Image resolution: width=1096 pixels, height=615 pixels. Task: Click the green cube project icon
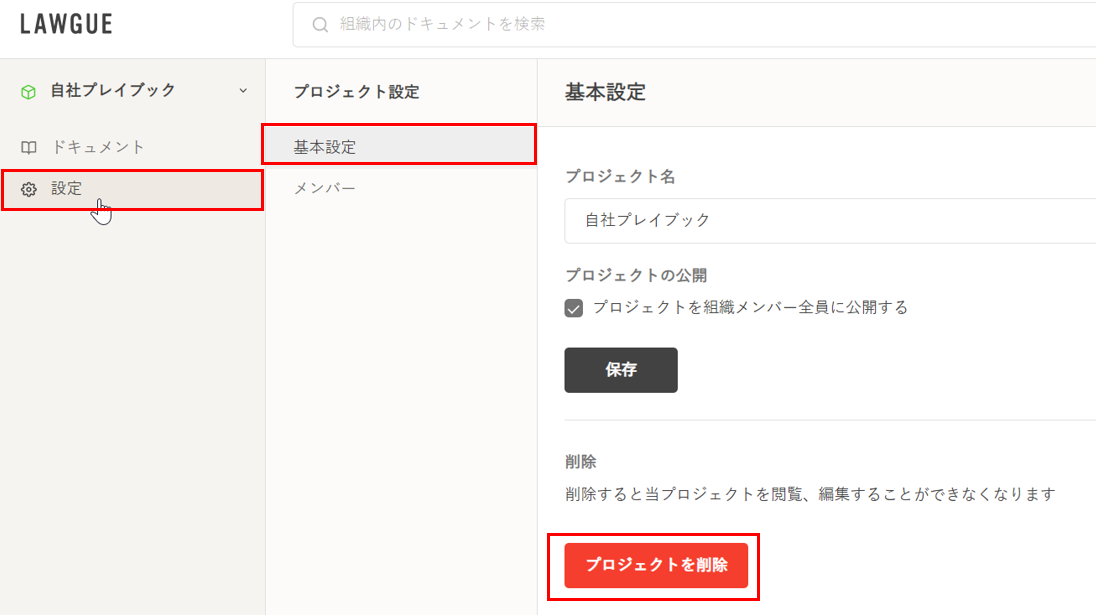pos(28,91)
